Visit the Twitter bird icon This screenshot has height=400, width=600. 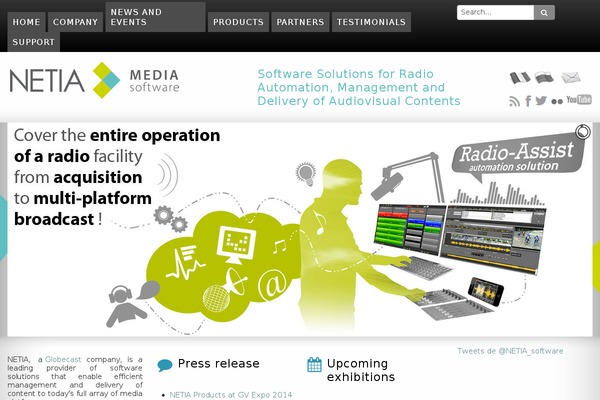click(541, 101)
